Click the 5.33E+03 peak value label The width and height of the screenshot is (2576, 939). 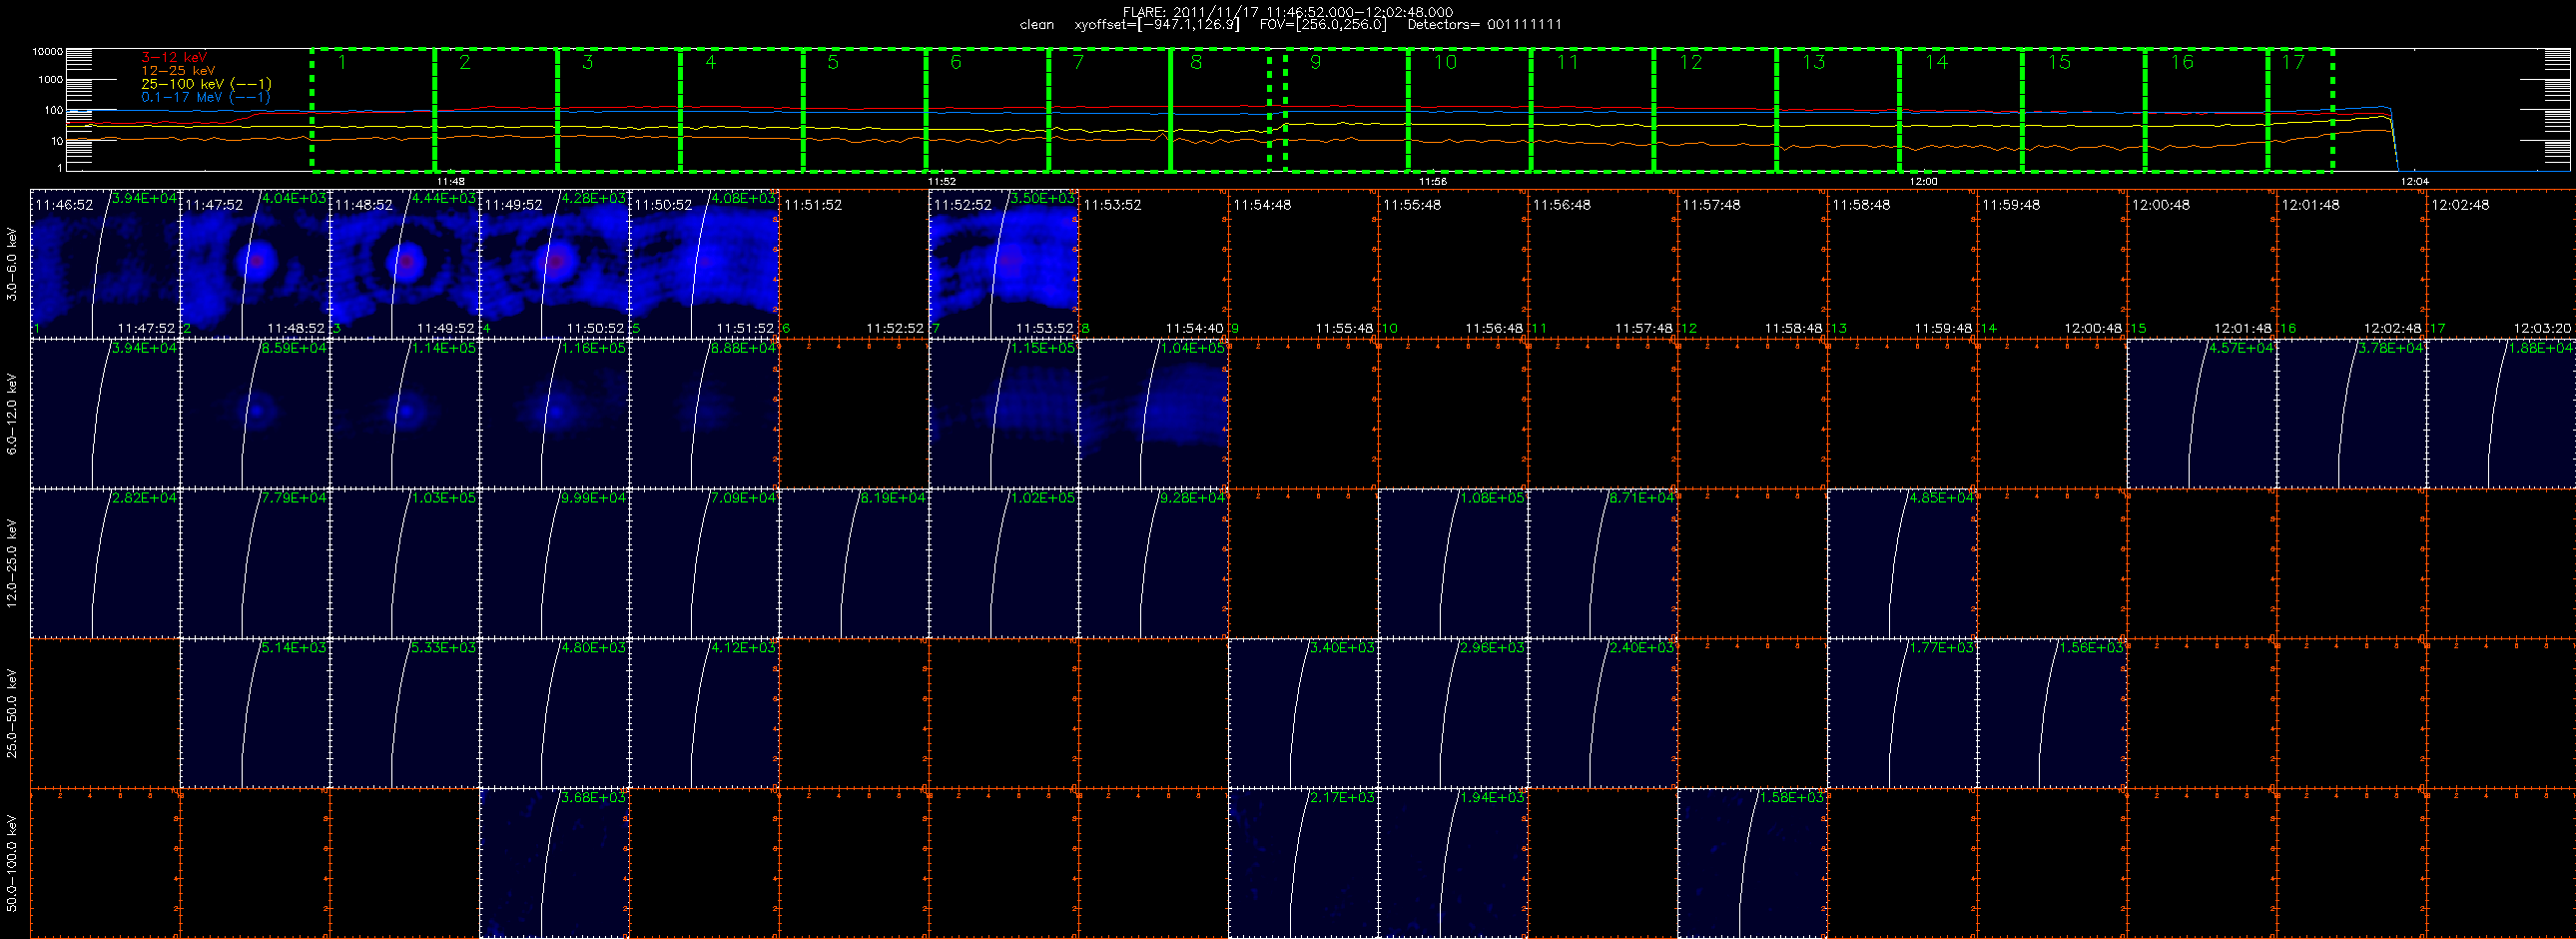[x=444, y=648]
